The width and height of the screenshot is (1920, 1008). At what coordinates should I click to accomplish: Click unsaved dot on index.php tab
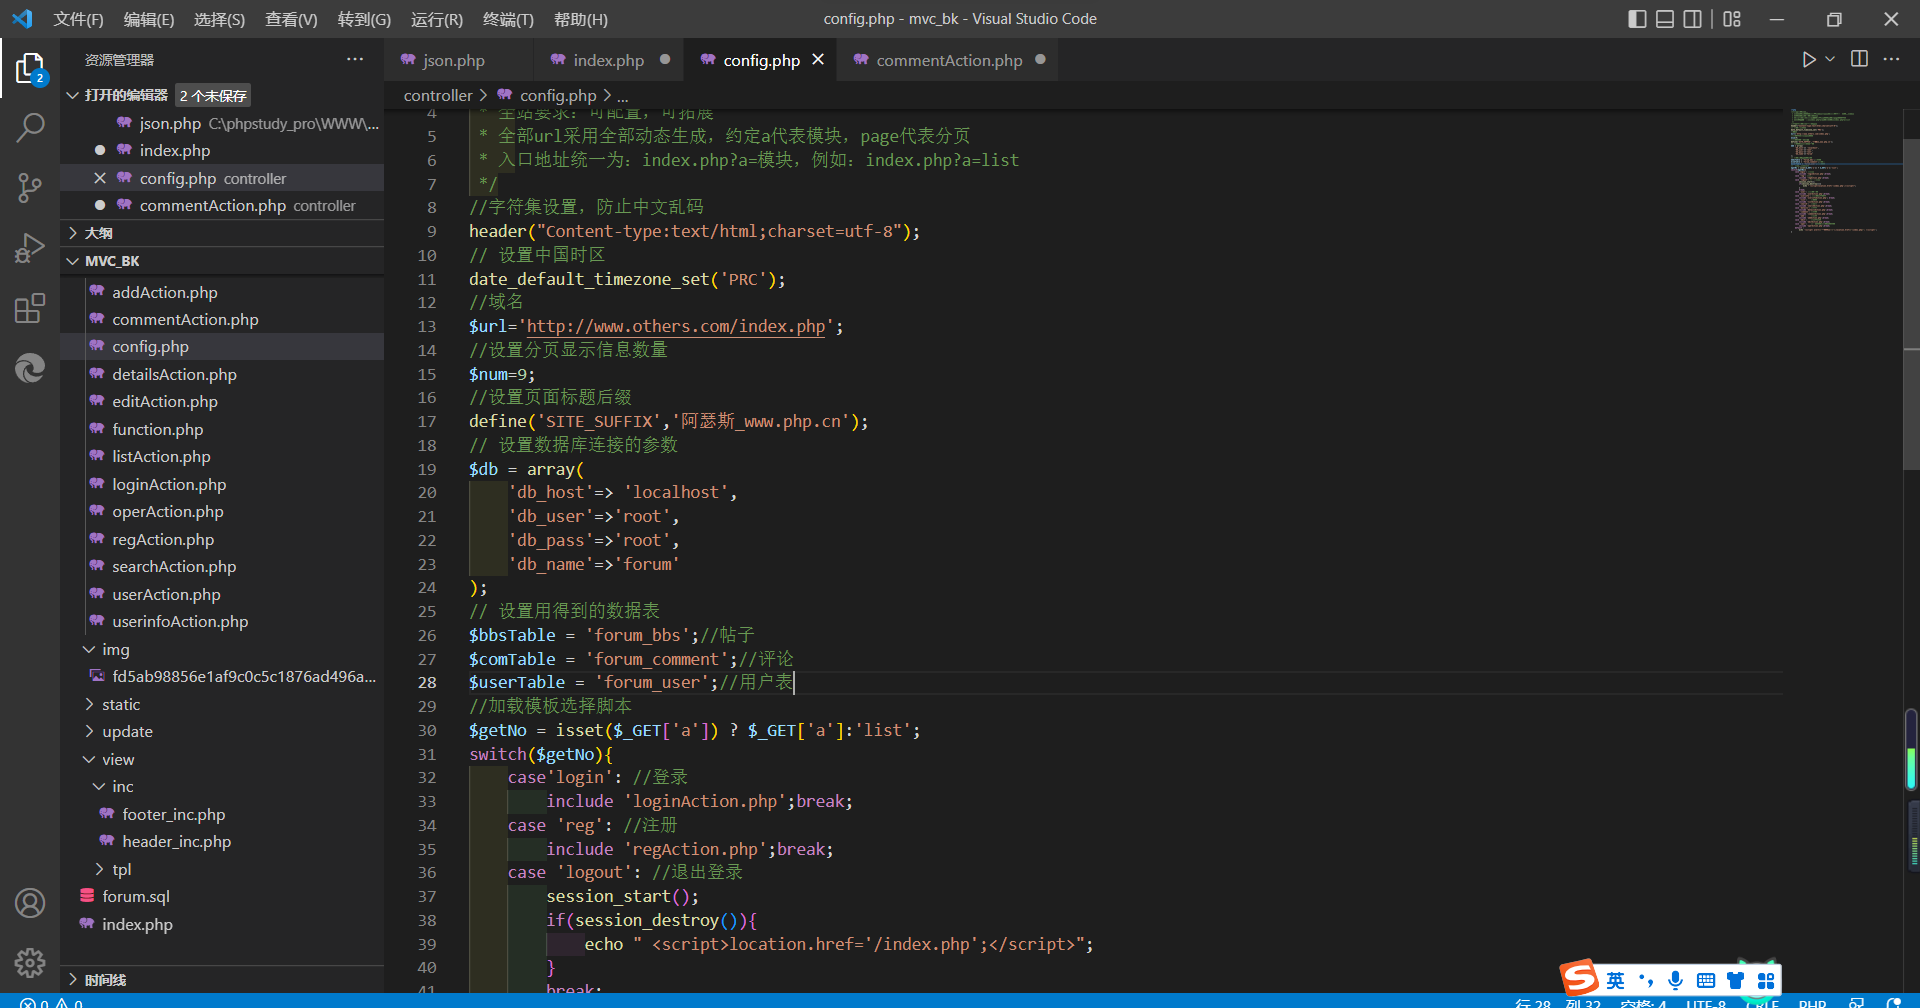click(665, 59)
